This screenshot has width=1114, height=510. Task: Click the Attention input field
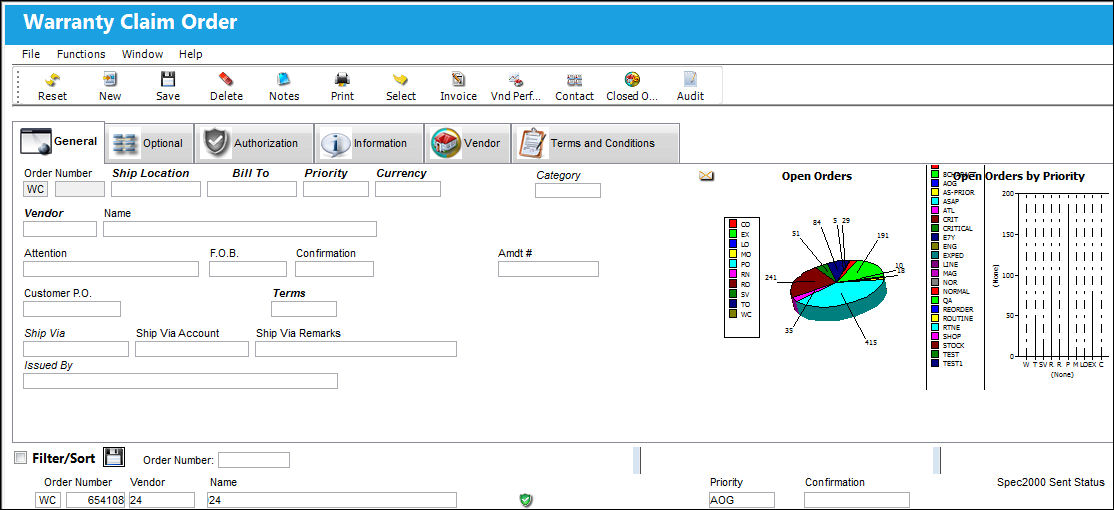coord(111,268)
